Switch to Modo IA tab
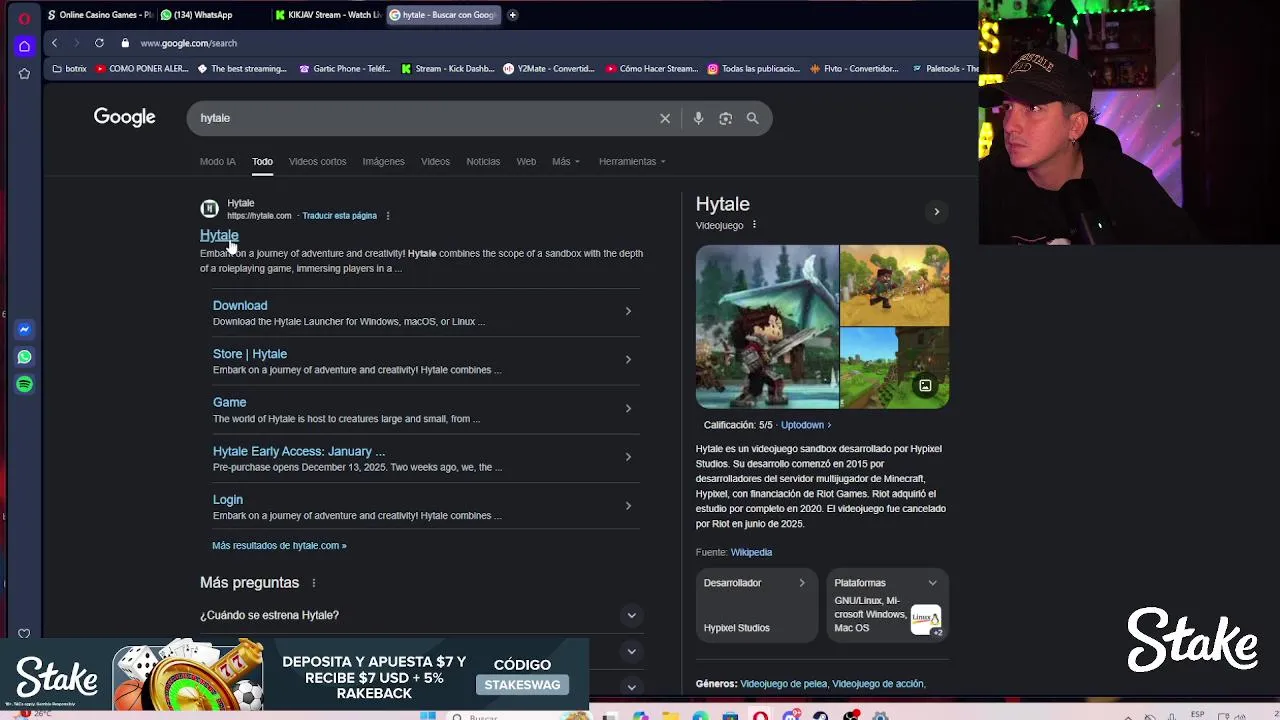1280x720 pixels. pyautogui.click(x=217, y=161)
